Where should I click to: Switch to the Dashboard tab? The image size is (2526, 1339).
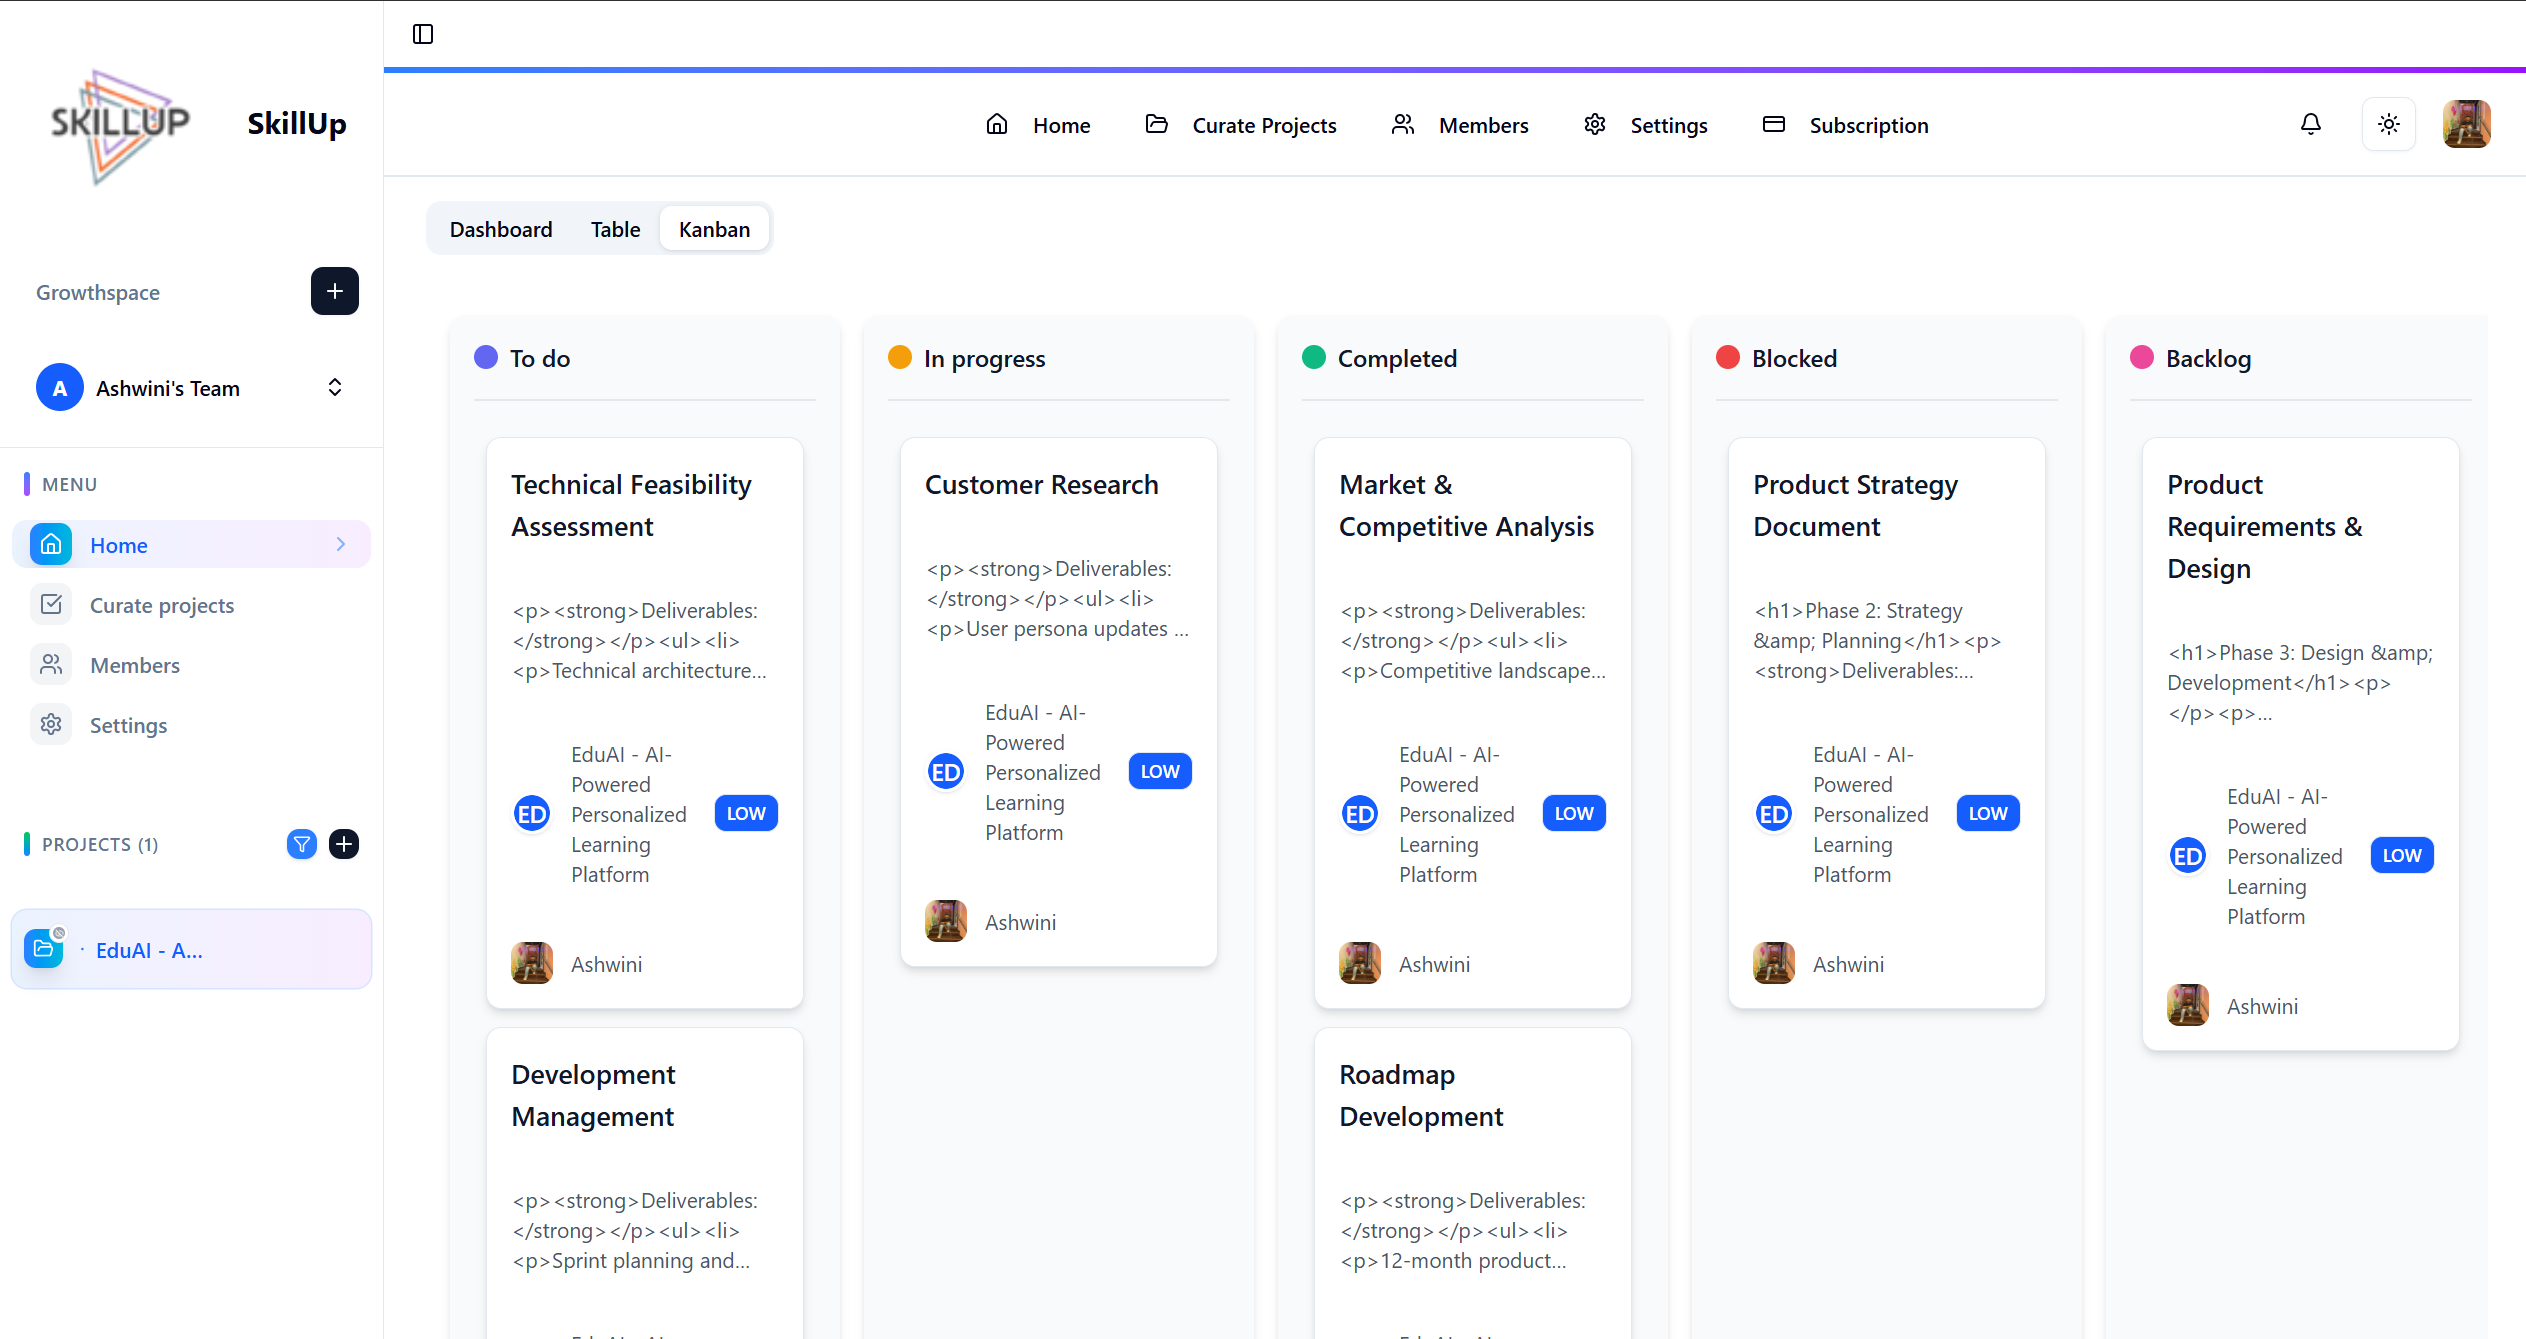click(501, 229)
